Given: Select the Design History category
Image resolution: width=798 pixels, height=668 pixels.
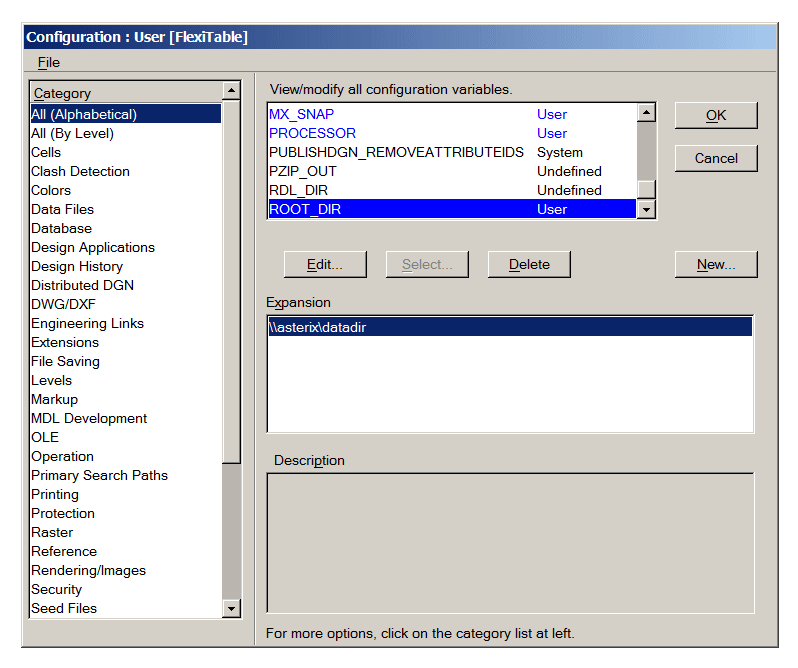Looking at the screenshot, I should 126,266.
